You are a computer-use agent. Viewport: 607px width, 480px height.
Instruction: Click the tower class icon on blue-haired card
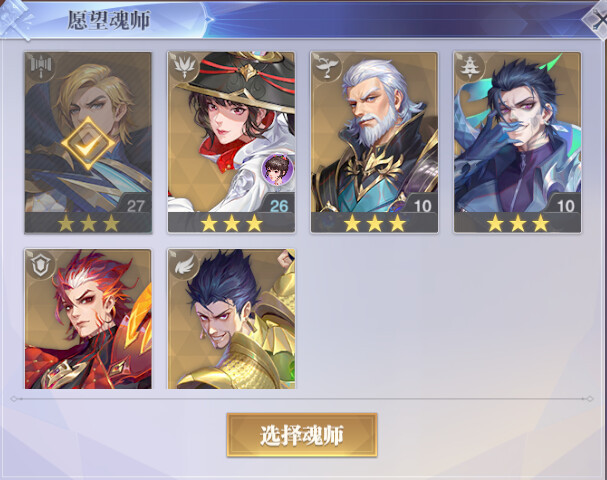click(470, 67)
